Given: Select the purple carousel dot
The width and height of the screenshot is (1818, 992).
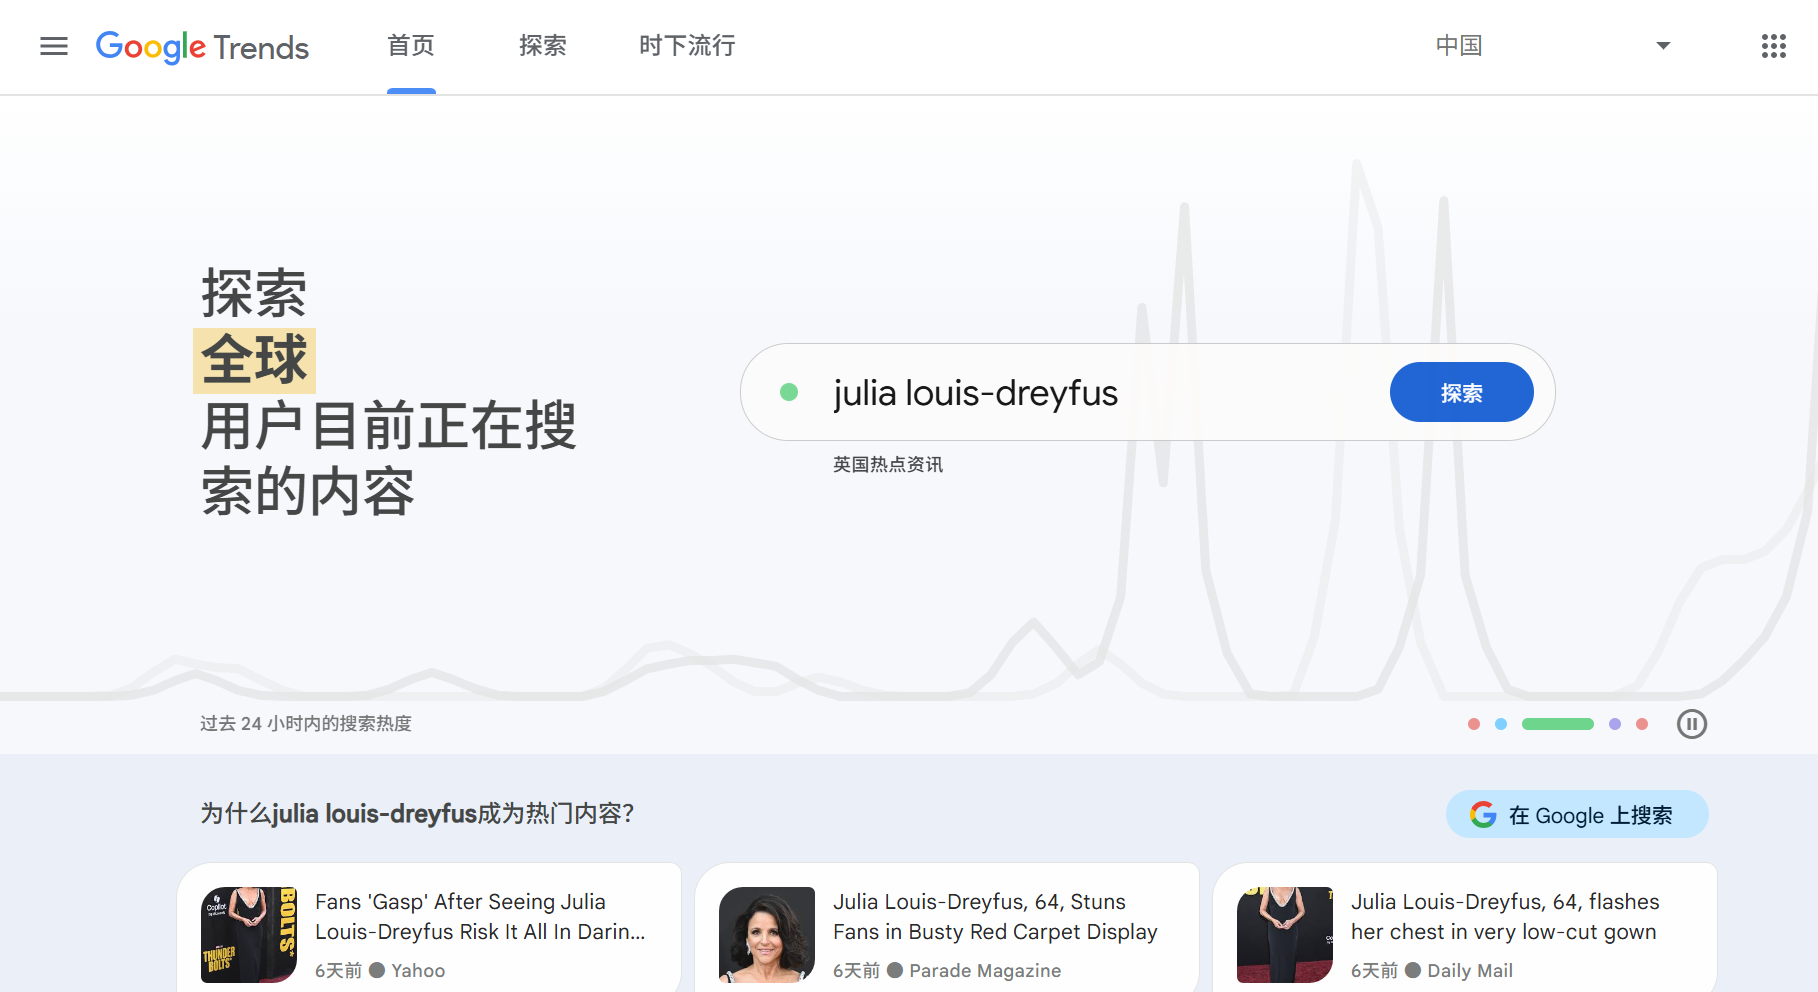Looking at the screenshot, I should 1615,724.
